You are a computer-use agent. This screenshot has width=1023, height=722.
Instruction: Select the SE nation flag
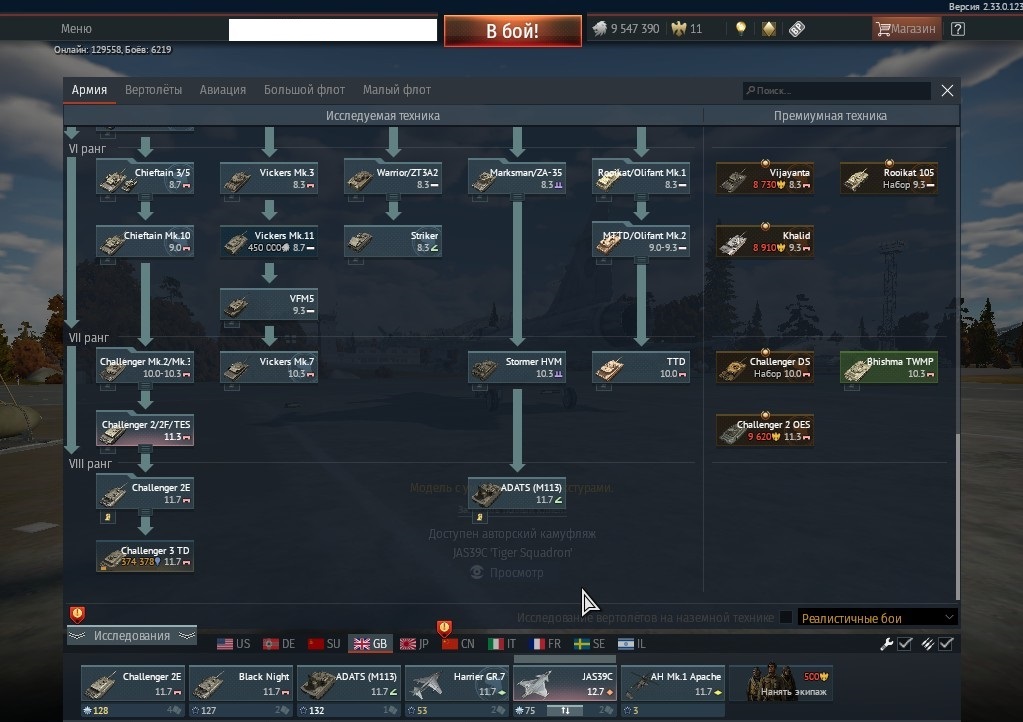pos(590,644)
